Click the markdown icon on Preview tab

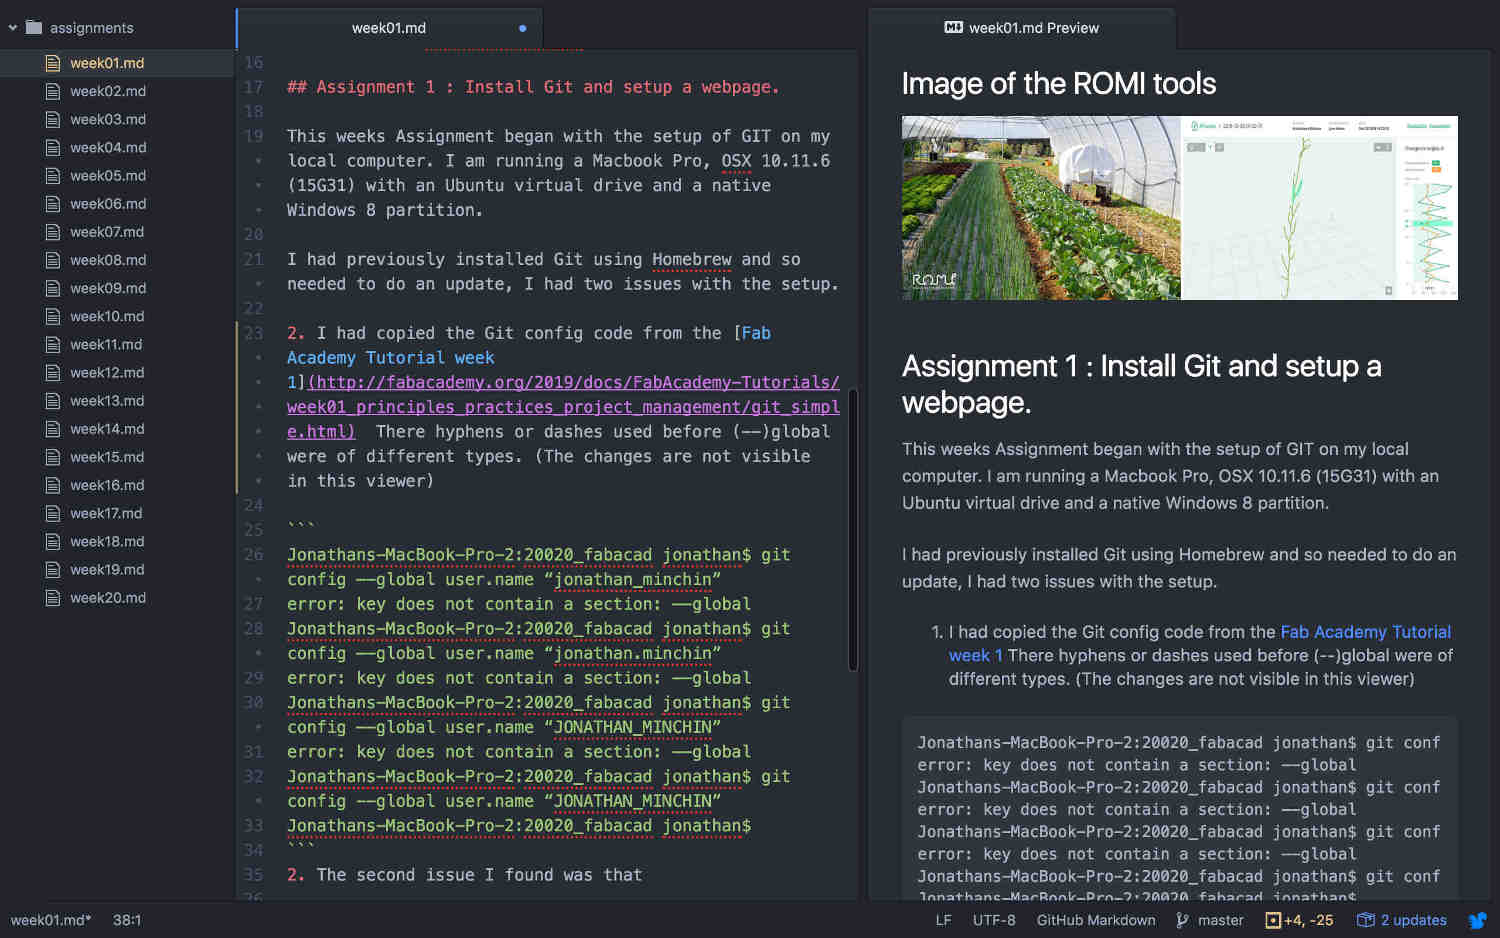tap(954, 27)
